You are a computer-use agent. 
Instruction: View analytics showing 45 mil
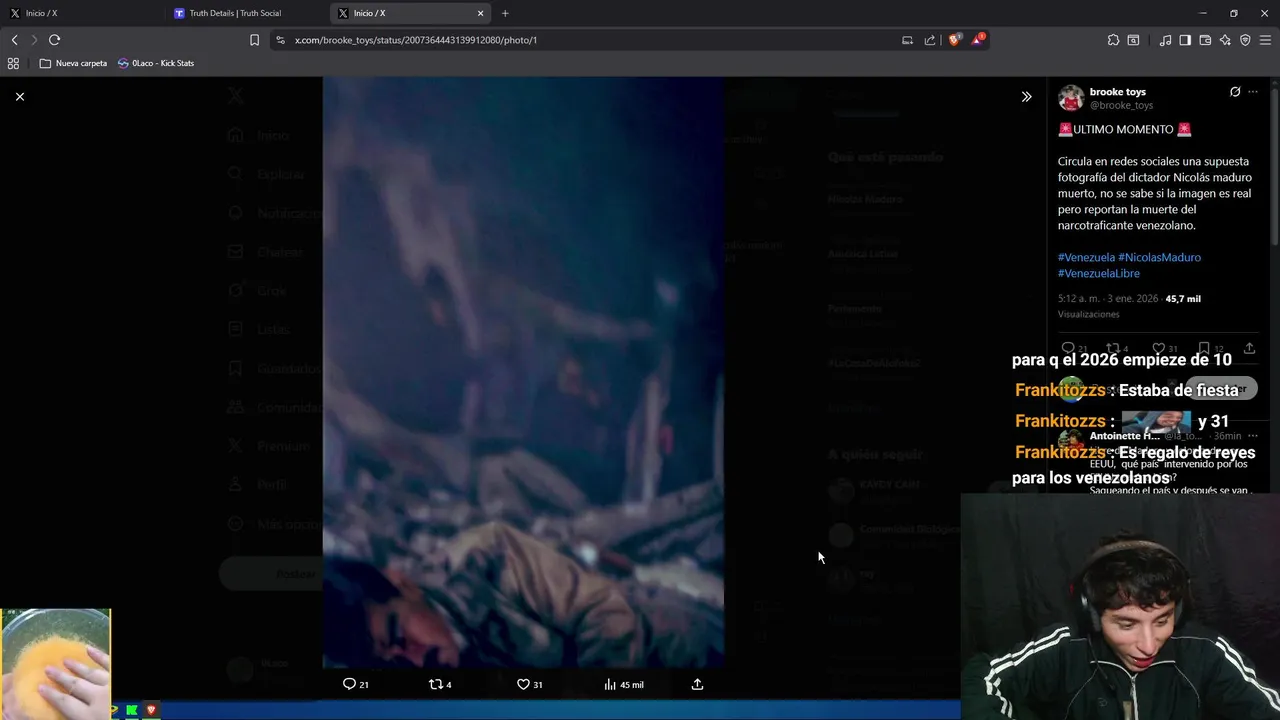click(x=624, y=684)
